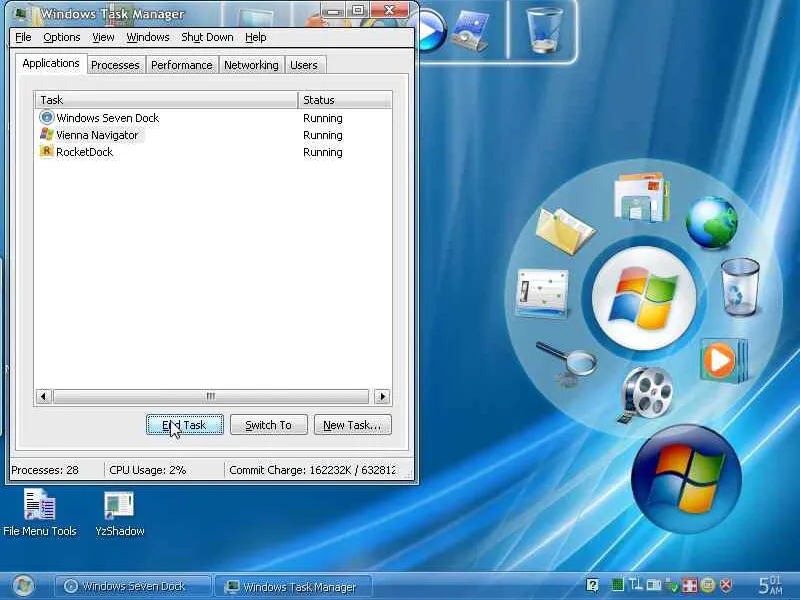
Task: Open the control panel icon in circular dock
Action: 542,292
